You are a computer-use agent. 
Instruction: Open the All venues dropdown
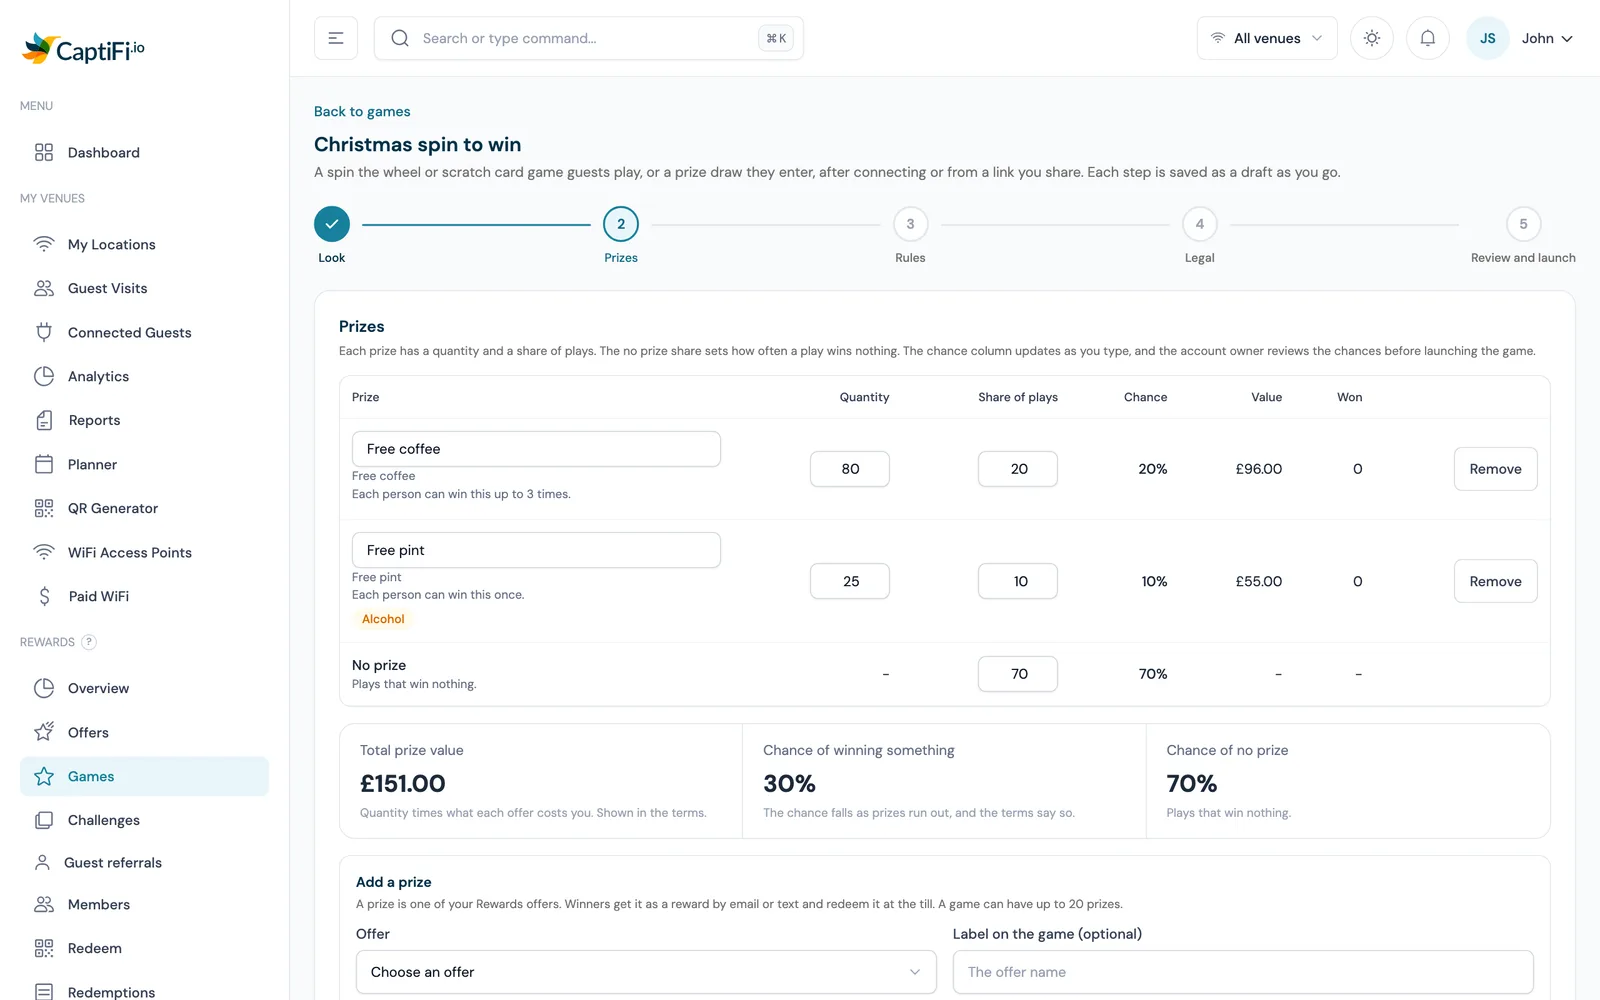click(1267, 38)
